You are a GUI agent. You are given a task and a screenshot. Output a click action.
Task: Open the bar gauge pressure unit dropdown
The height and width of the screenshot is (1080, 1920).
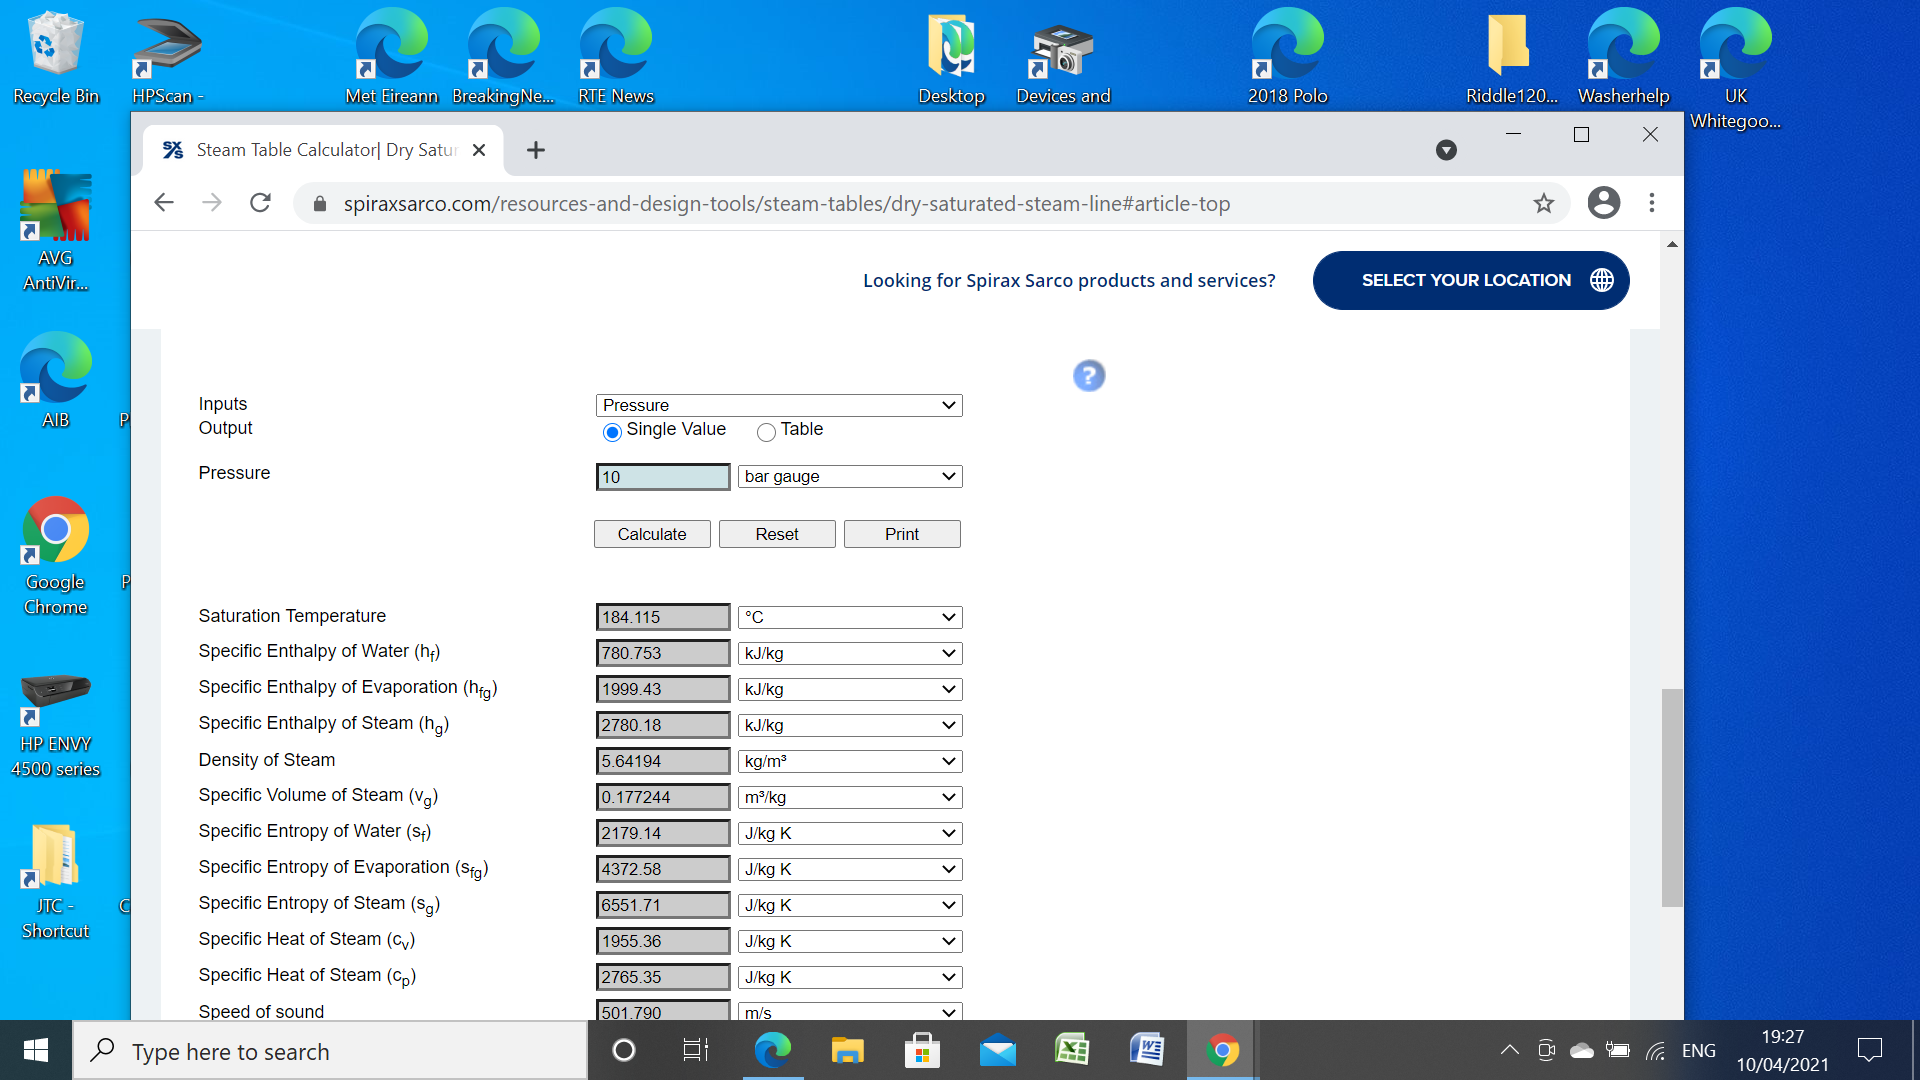(850, 476)
